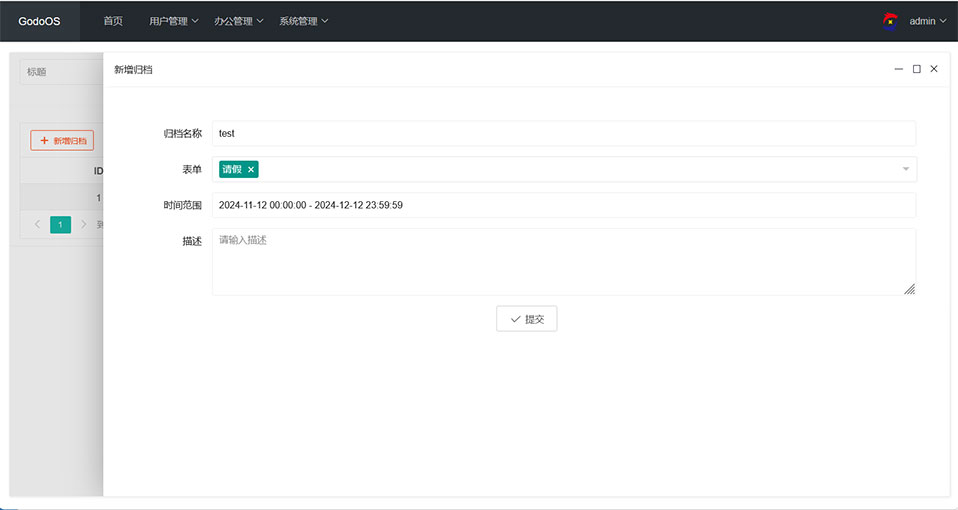Click the 请假 tag label
Image resolution: width=958 pixels, height=510 pixels.
232,169
